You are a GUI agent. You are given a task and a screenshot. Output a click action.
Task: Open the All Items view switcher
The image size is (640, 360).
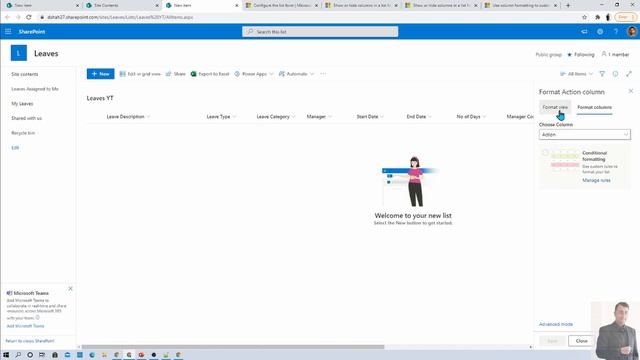[576, 74]
